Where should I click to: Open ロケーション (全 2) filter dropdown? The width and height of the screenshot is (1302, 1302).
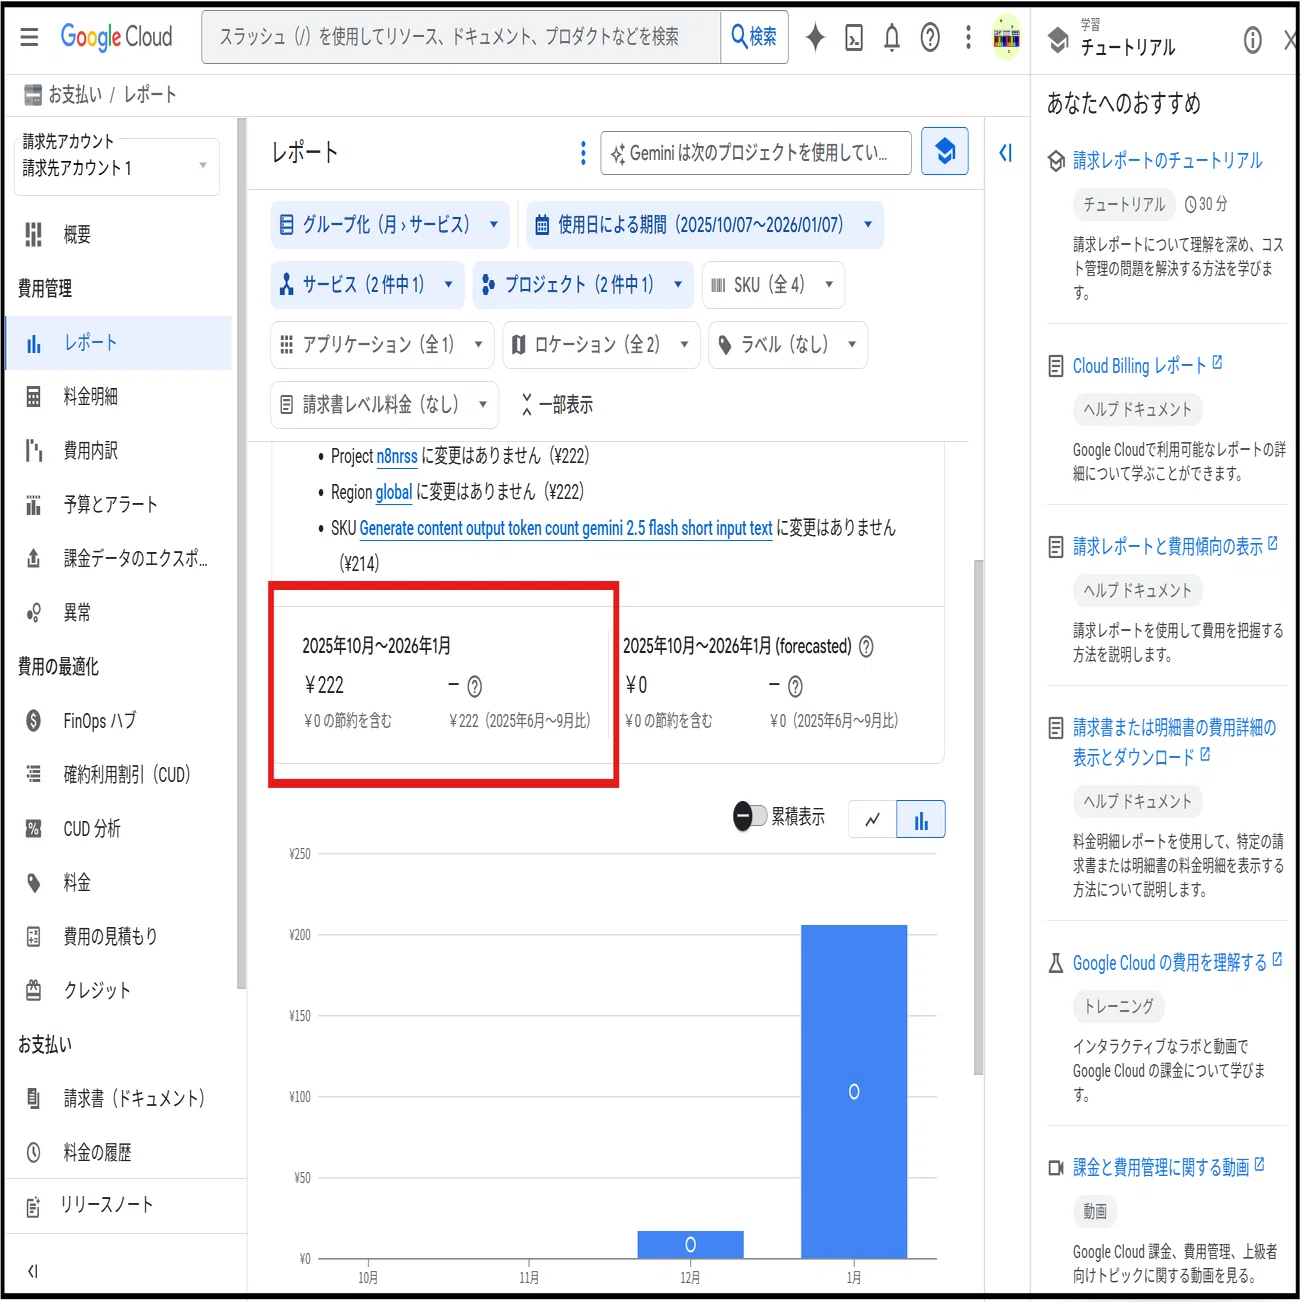[601, 345]
